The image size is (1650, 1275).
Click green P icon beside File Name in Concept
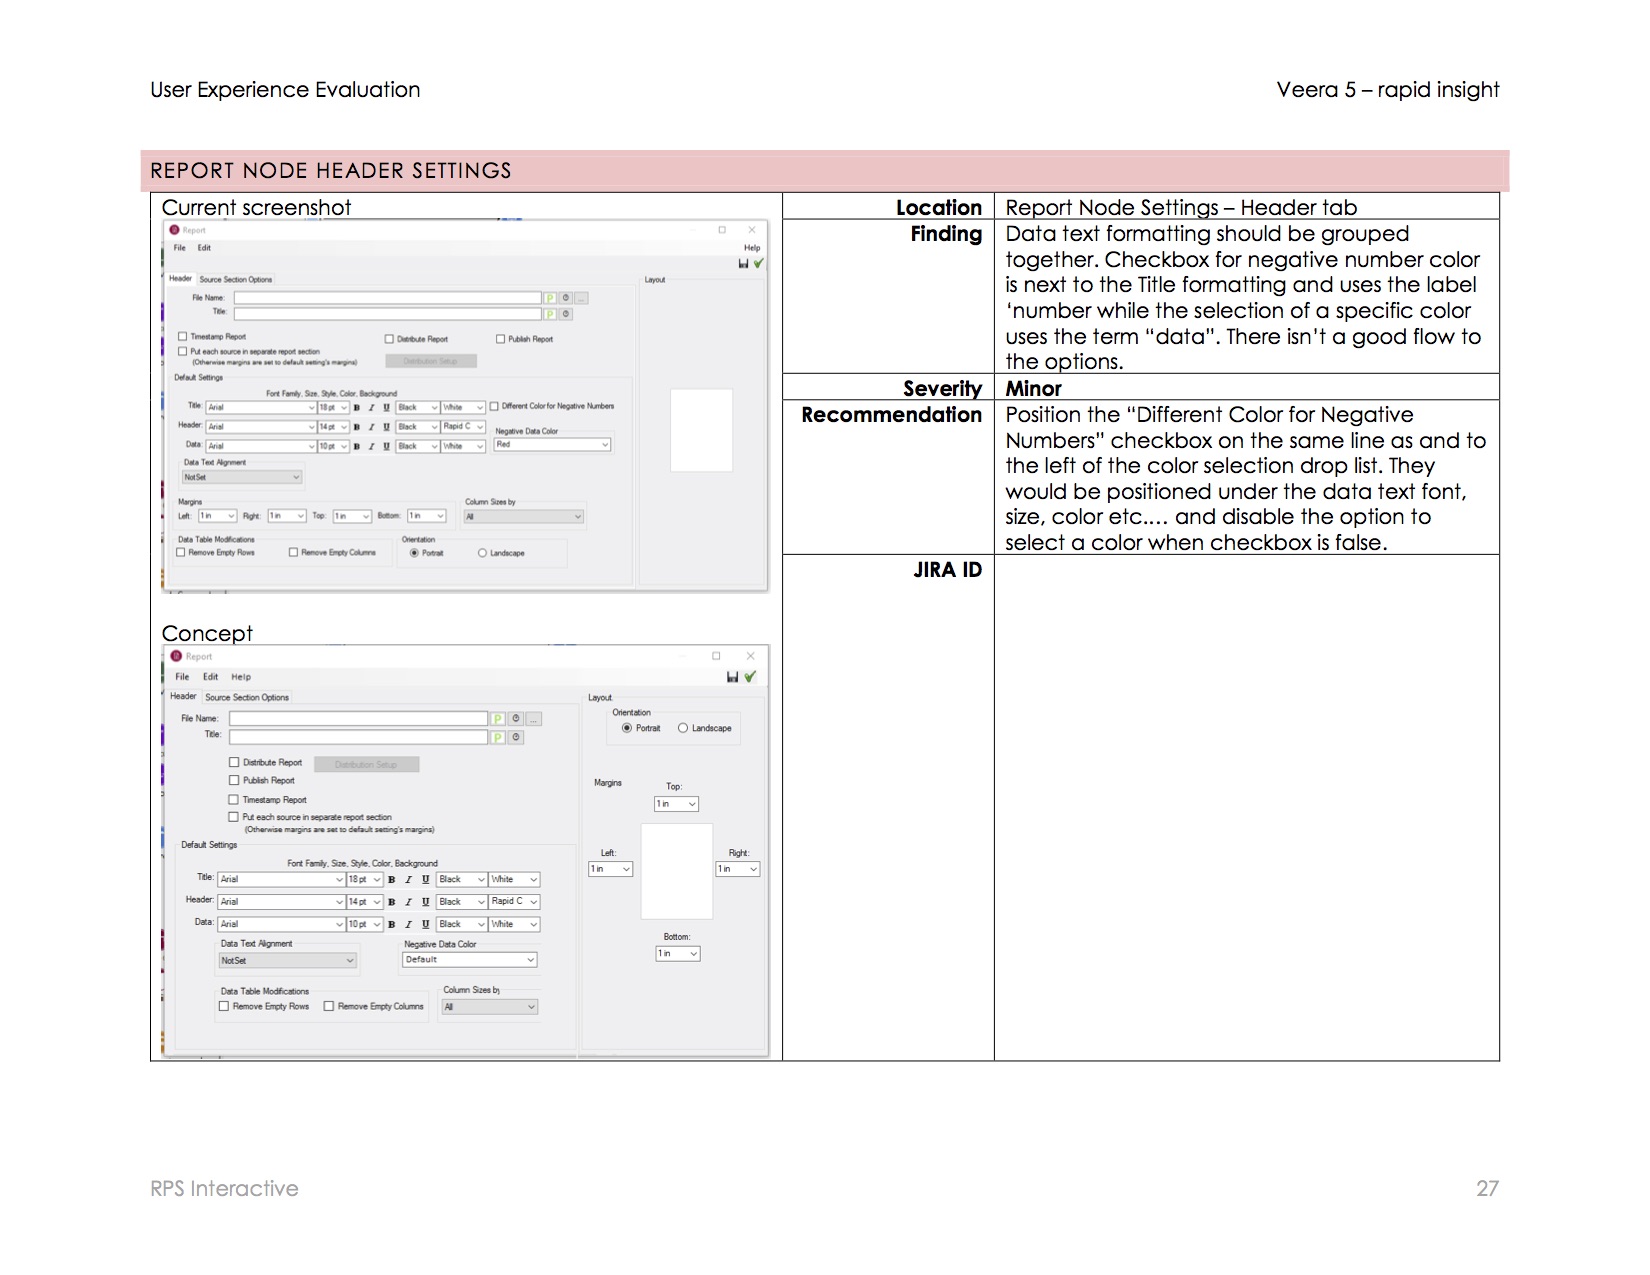point(497,719)
